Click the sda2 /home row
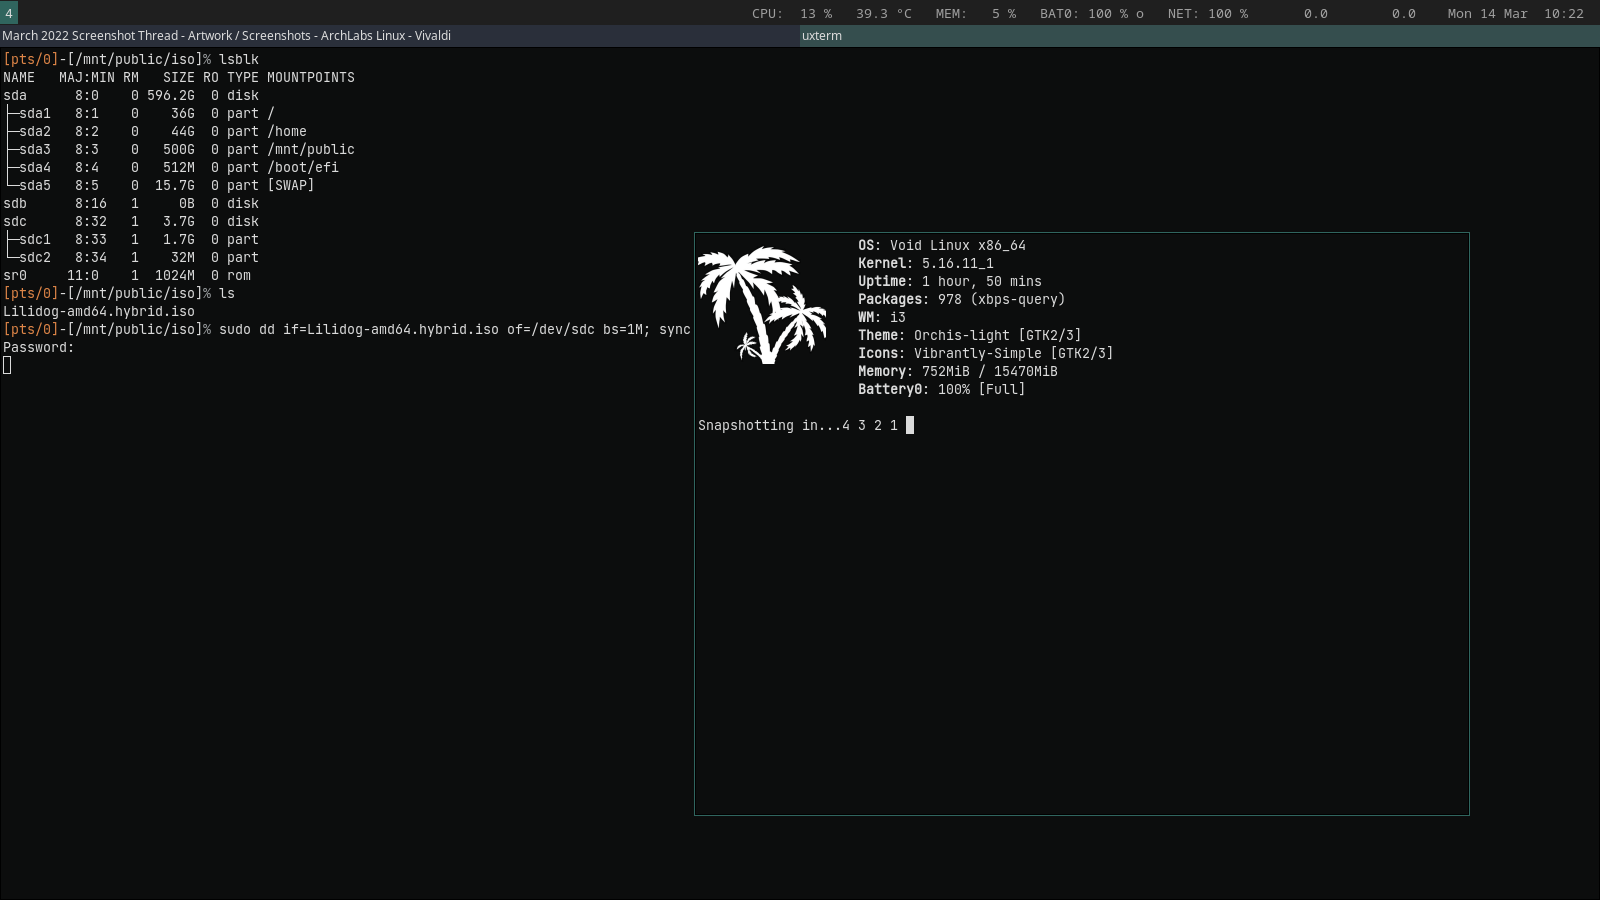Screen dimensions: 1600x900 pos(155,131)
